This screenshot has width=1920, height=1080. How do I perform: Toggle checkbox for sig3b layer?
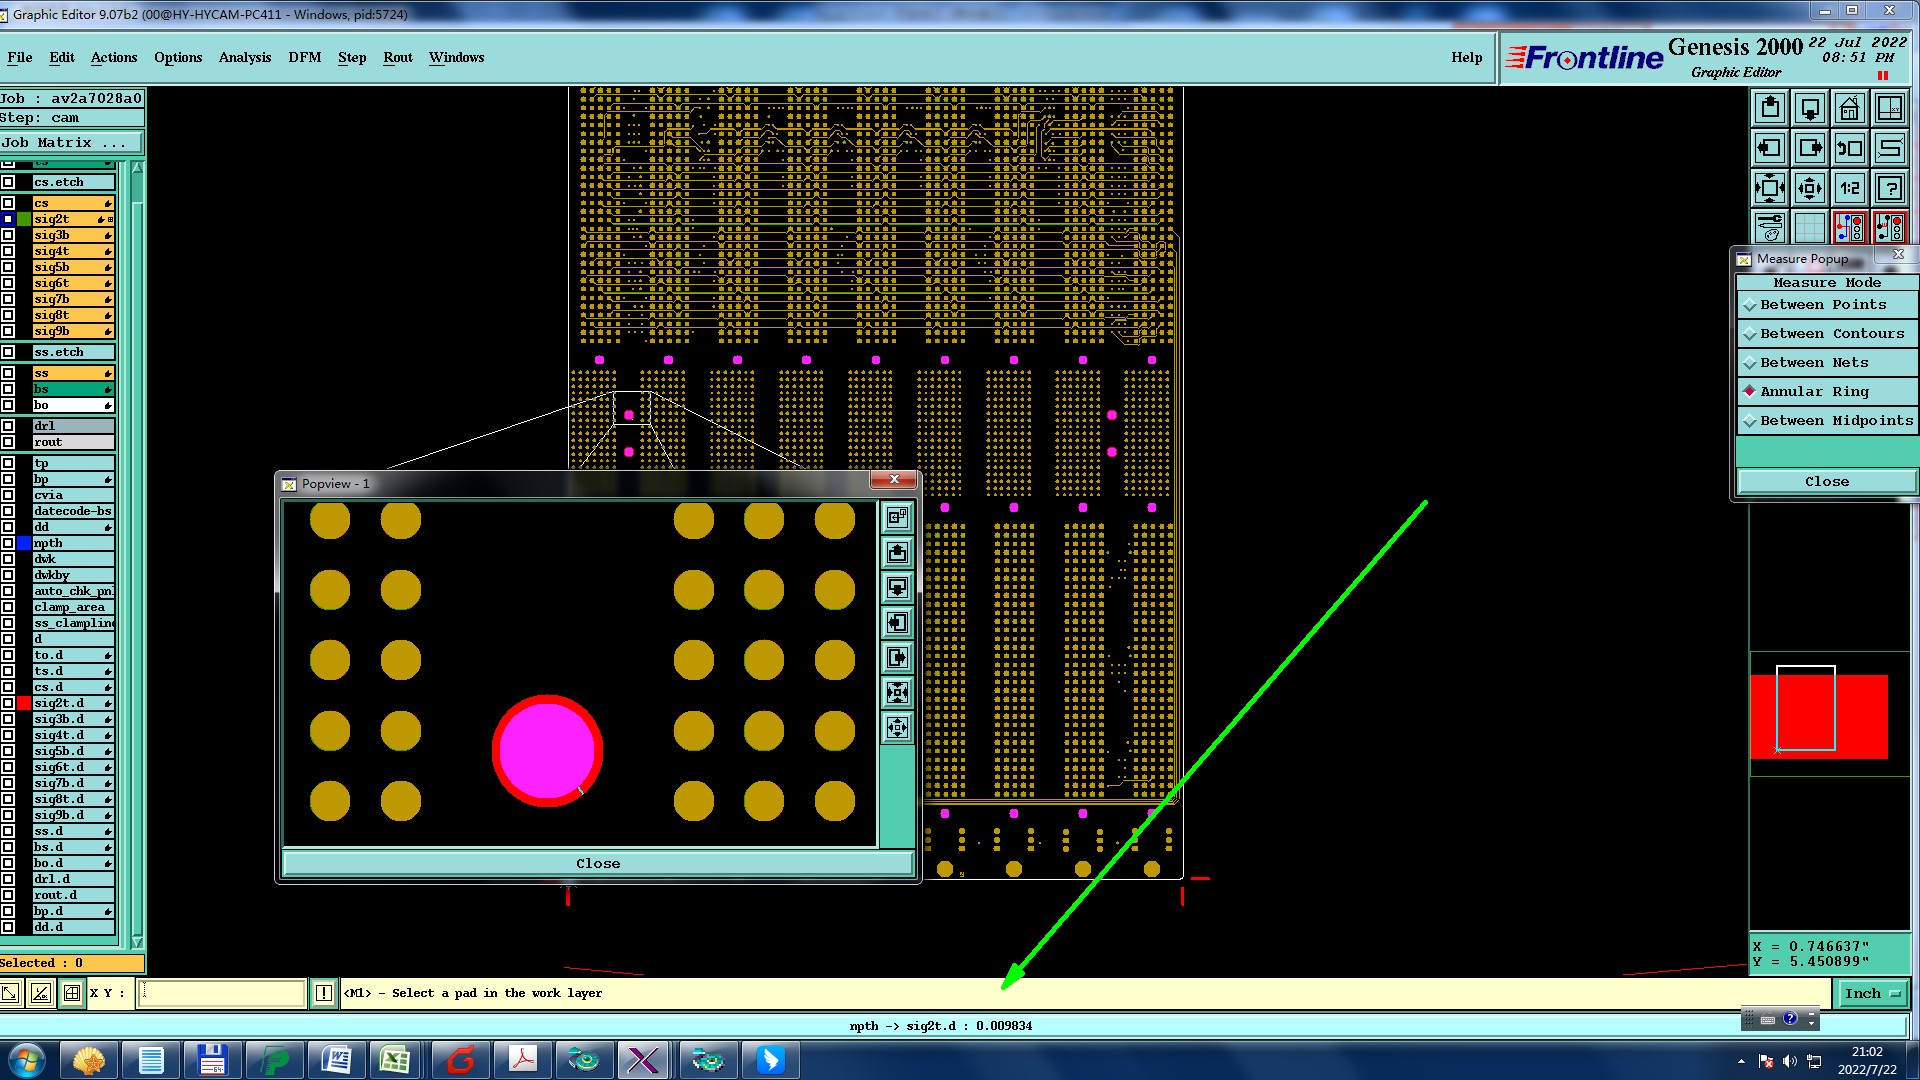tap(8, 235)
